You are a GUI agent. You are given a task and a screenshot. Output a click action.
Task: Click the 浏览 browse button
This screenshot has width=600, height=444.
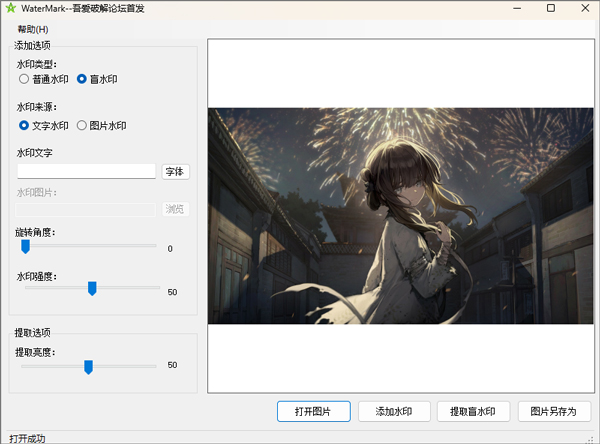coord(175,209)
